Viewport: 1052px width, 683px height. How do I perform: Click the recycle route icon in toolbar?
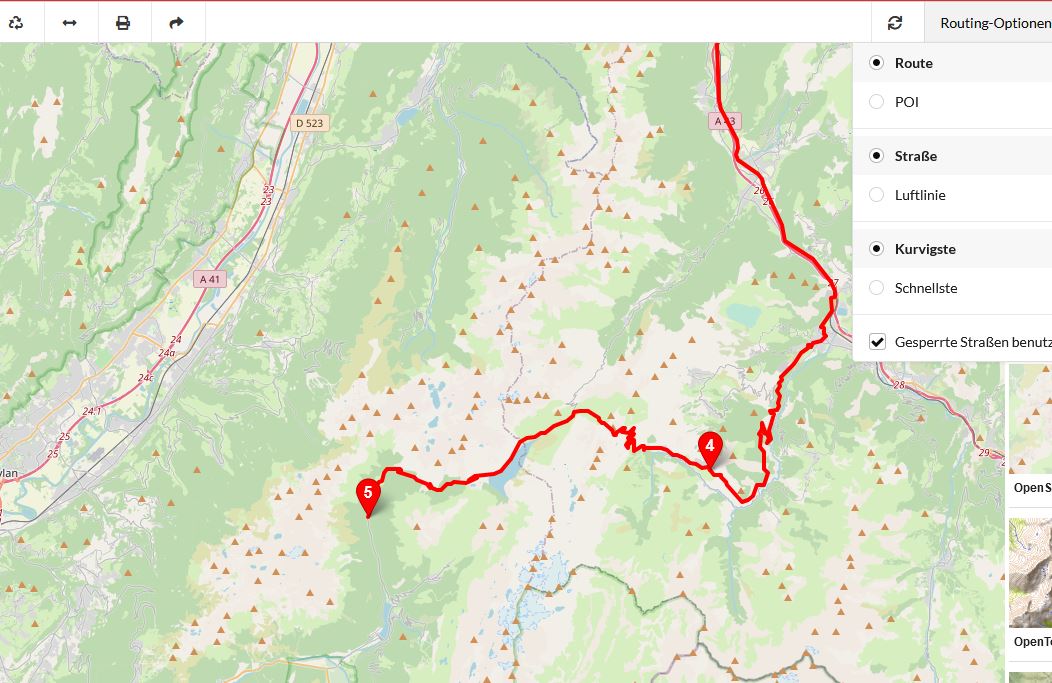coord(16,23)
